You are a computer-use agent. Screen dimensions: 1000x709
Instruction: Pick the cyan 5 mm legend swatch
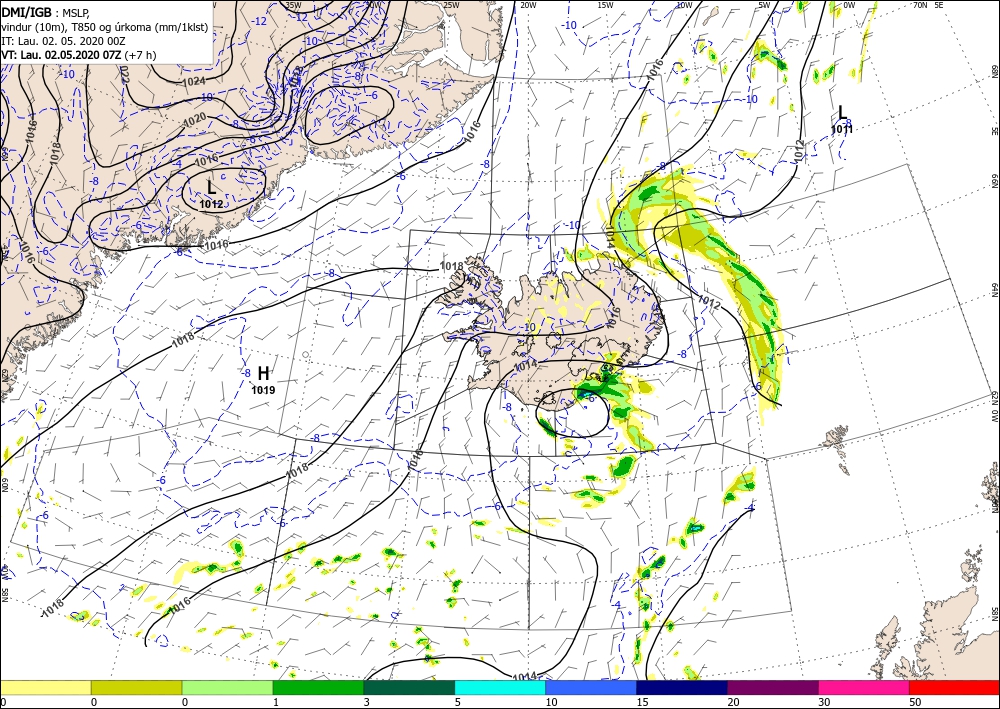pos(500,687)
